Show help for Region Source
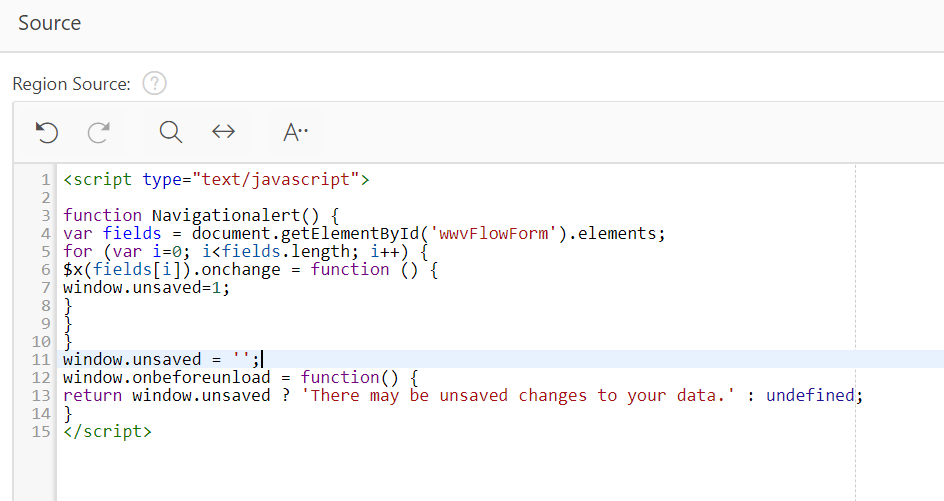Screen dimensions: 944x501 point(154,83)
